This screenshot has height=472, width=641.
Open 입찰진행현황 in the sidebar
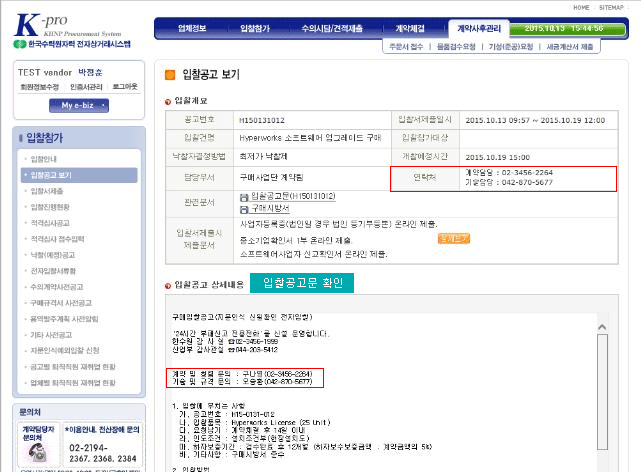click(x=50, y=207)
